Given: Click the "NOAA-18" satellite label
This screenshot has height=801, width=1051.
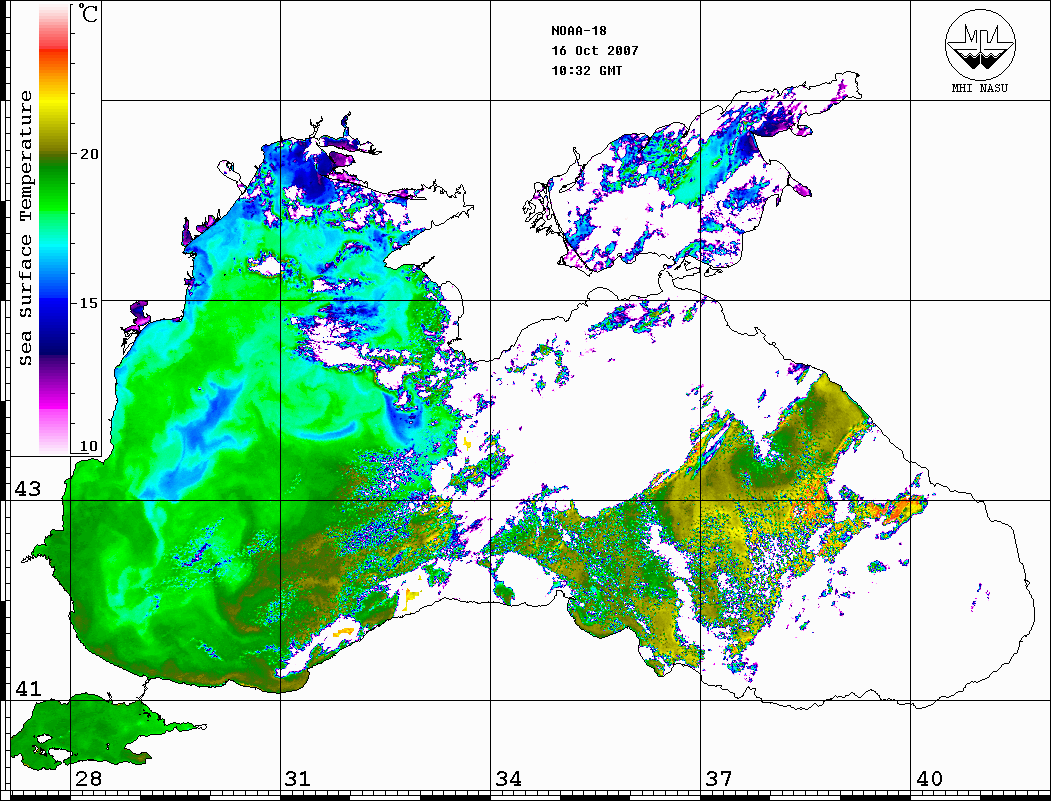Looking at the screenshot, I should point(578,31).
